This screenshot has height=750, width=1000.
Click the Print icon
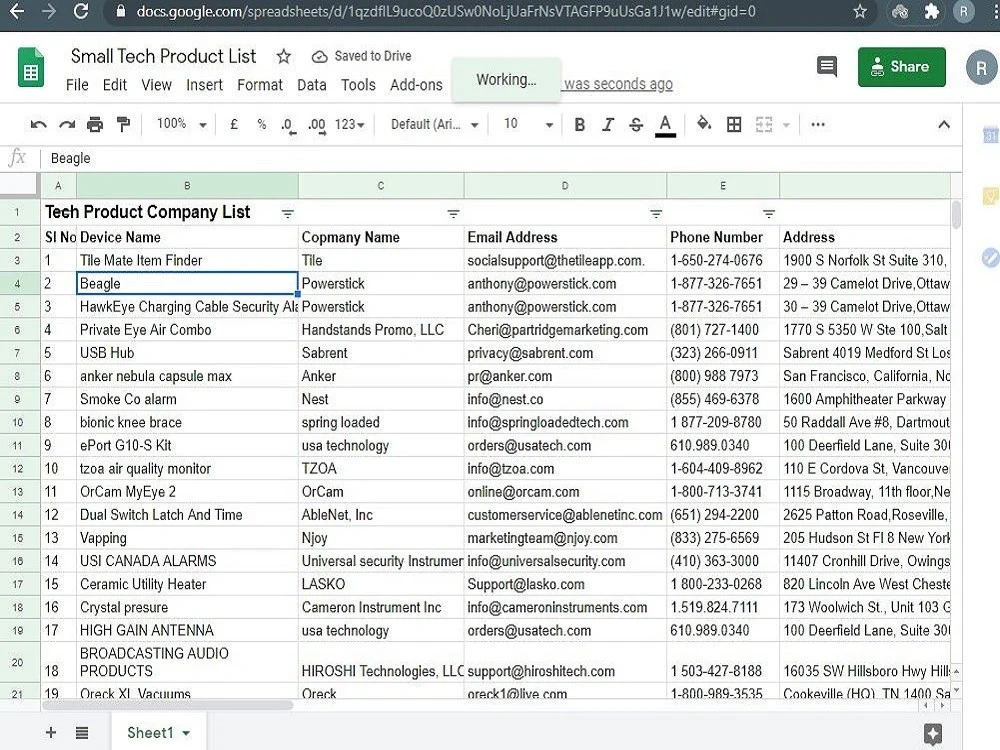(x=95, y=124)
